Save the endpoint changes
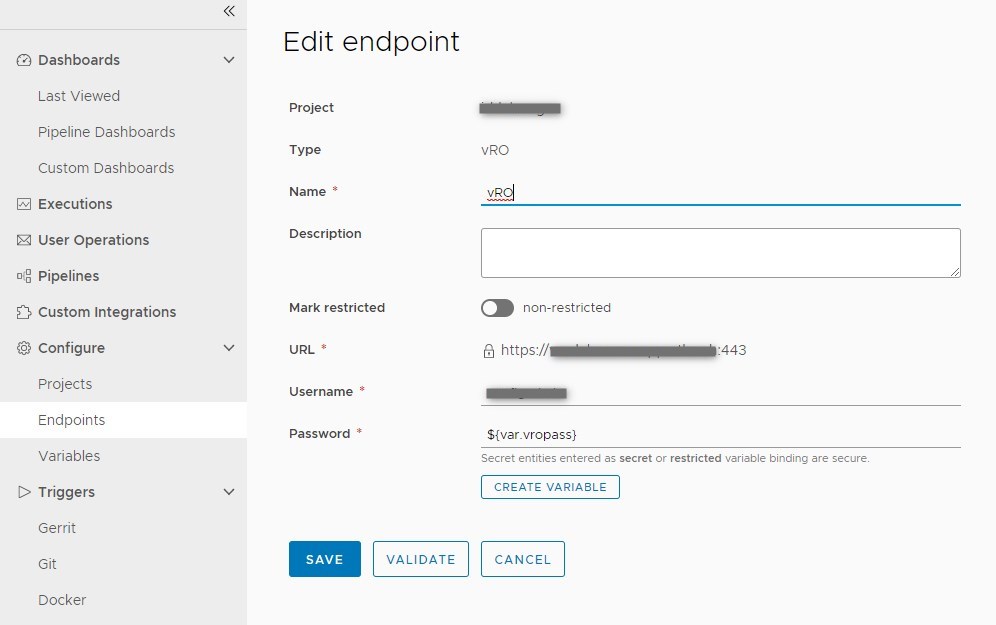 pyautogui.click(x=324, y=559)
